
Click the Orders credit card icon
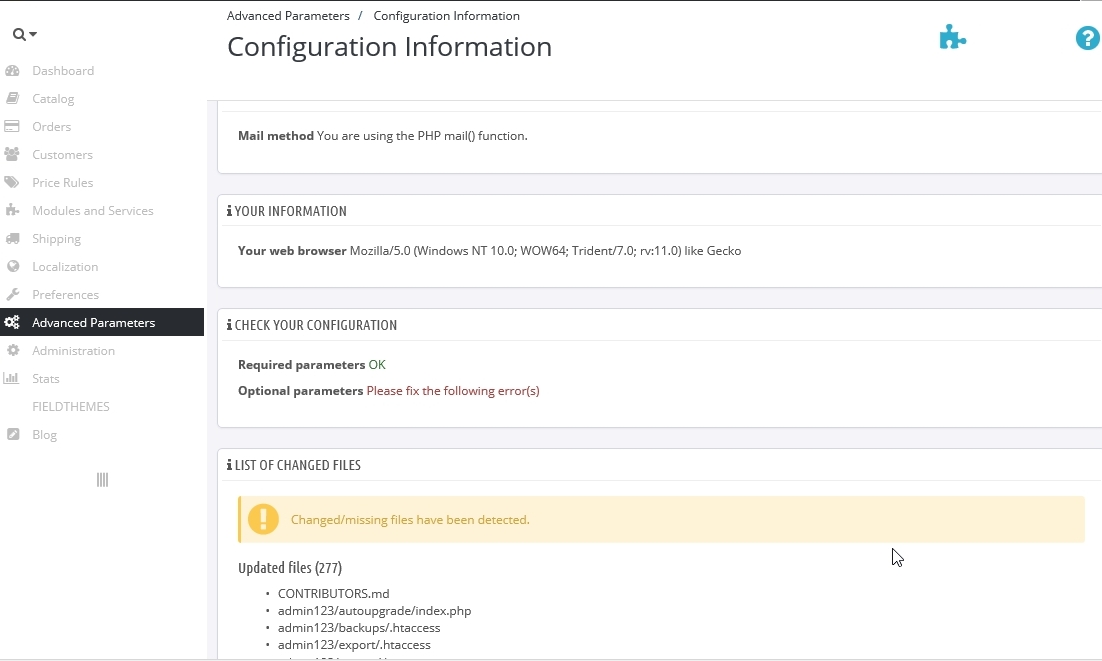pos(12,127)
